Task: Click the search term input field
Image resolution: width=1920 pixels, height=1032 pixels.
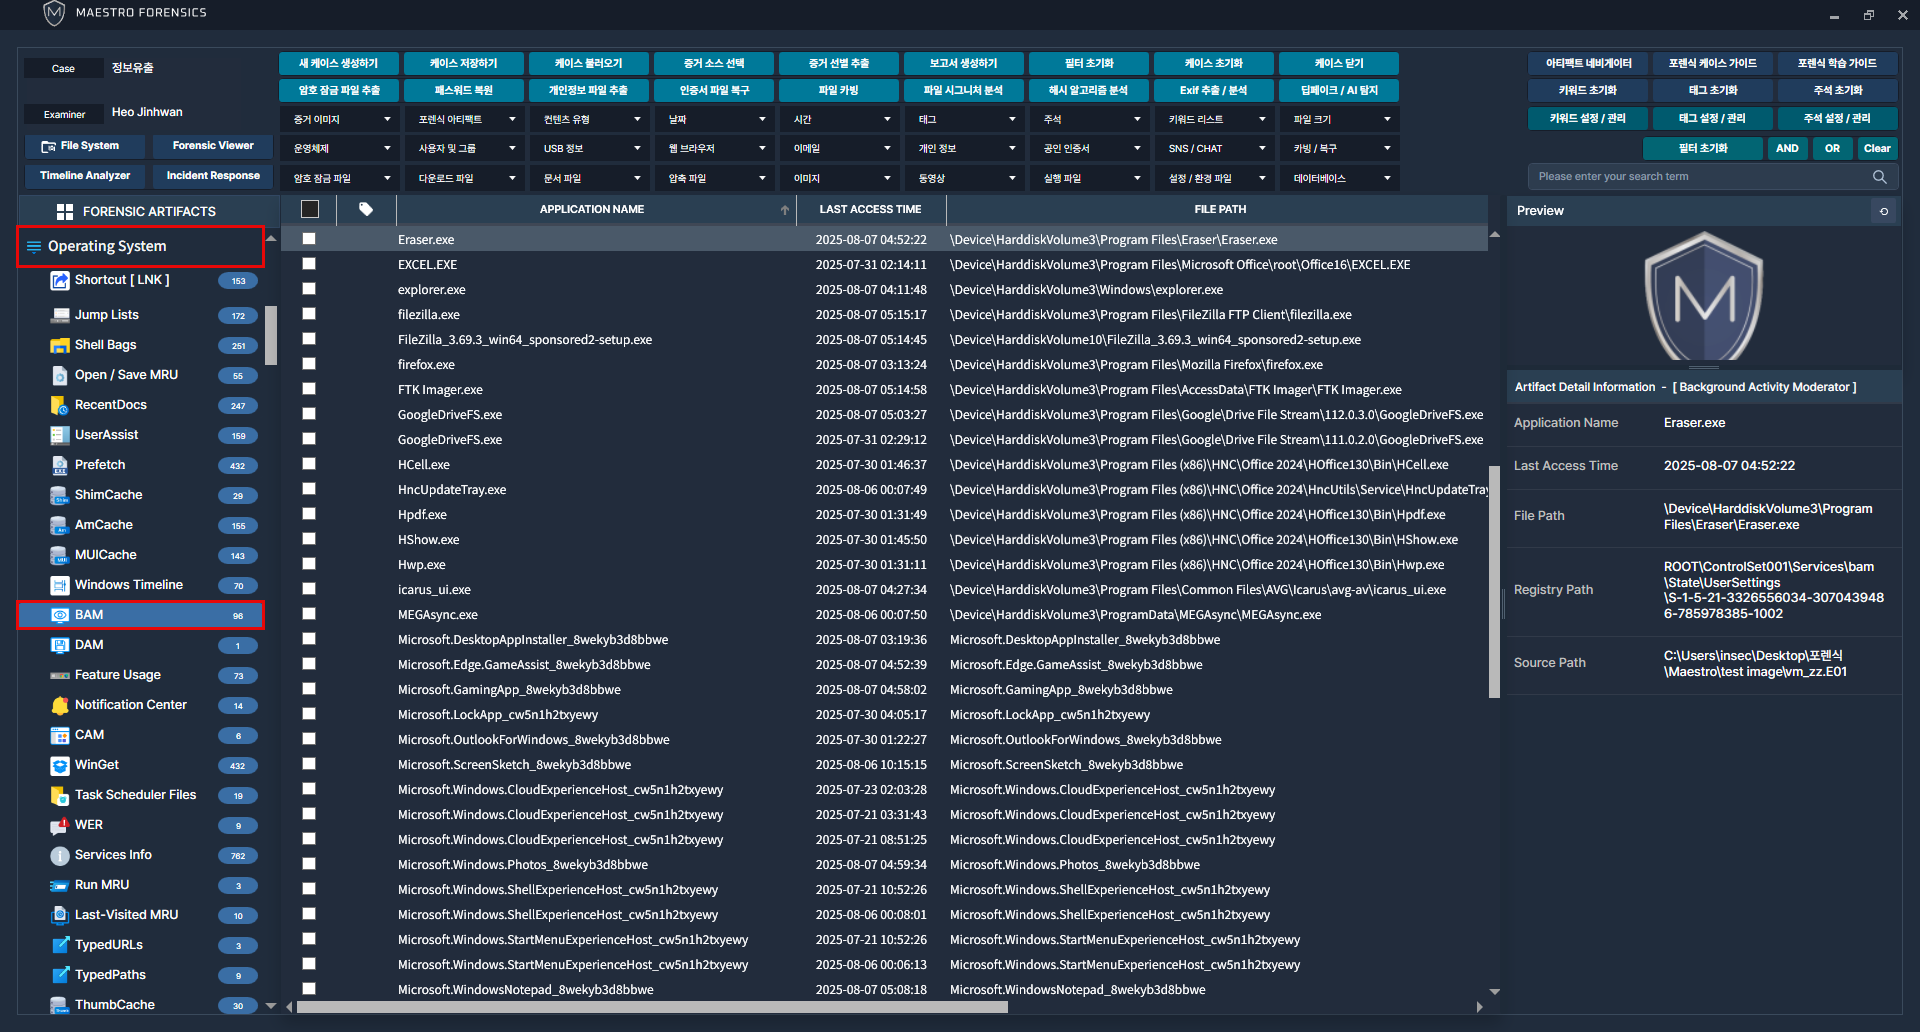Action: coord(1700,177)
